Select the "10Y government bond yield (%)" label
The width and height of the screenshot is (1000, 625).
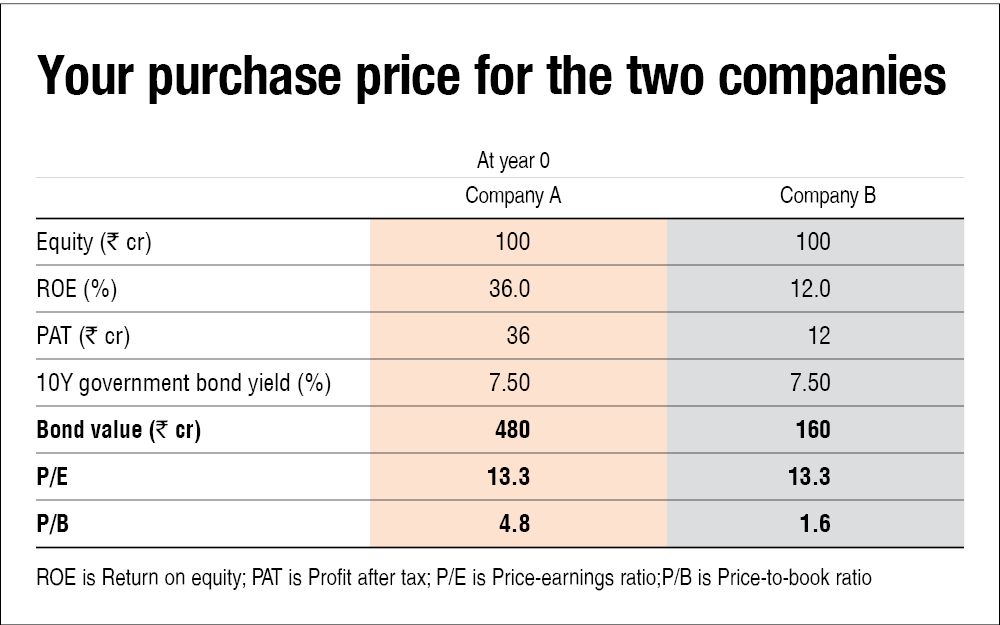(183, 383)
